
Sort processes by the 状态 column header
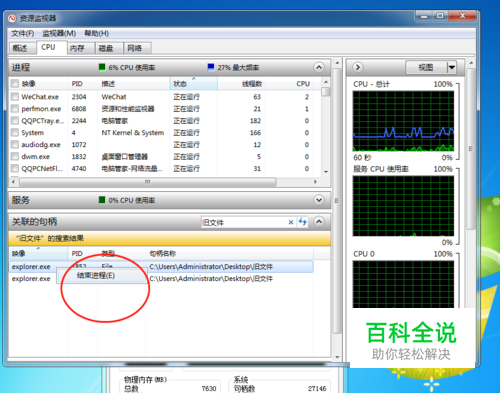point(194,83)
